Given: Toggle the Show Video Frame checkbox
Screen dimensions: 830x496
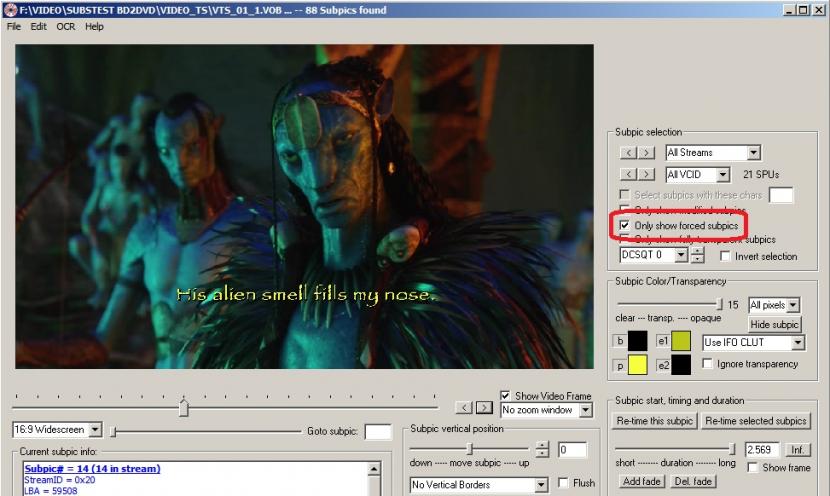Looking at the screenshot, I should coord(505,395).
